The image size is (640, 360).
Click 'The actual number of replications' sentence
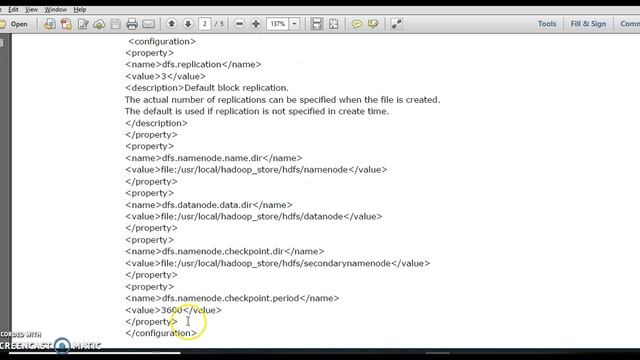click(282, 100)
